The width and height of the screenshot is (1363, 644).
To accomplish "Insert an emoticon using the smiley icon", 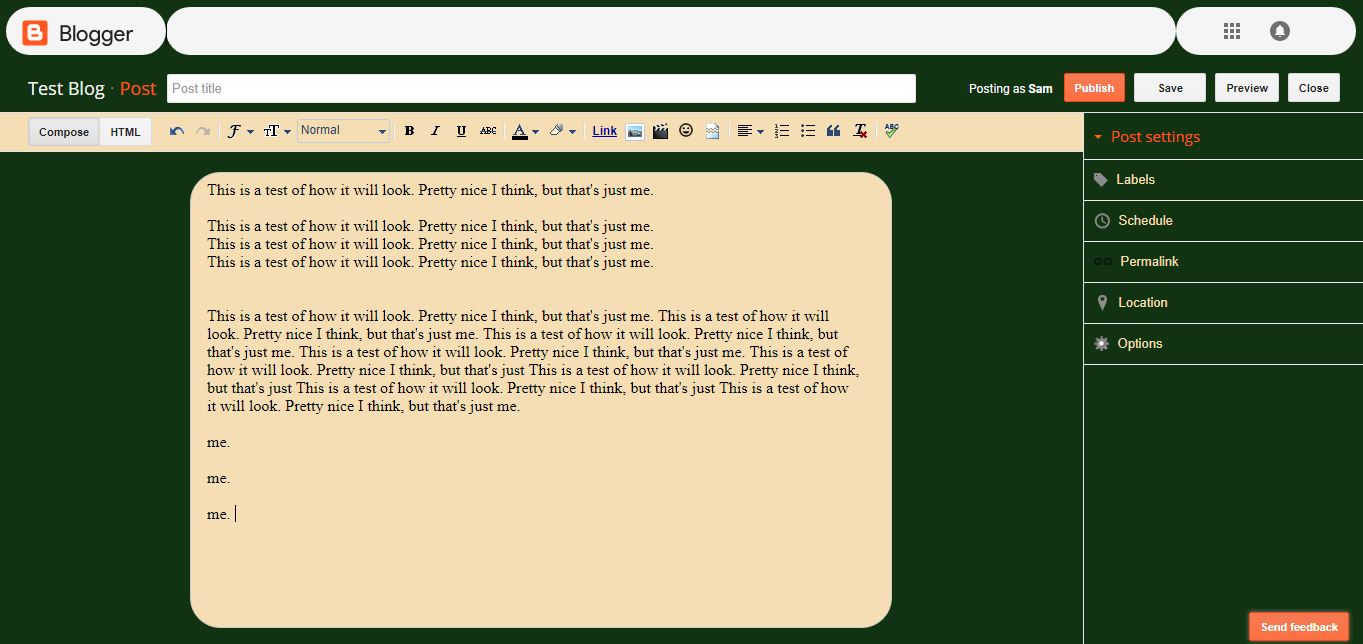I will [686, 131].
